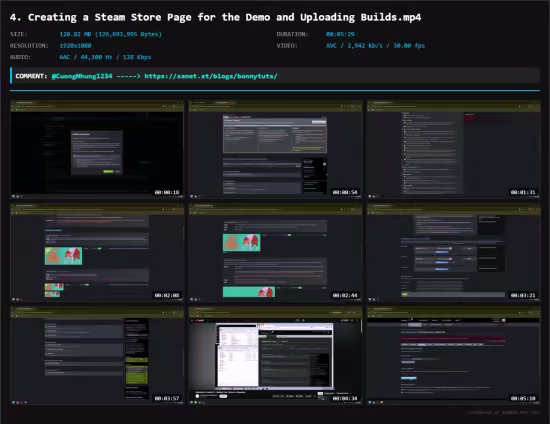Image resolution: width=550 pixels, height=424 pixels.
Task: Select the file size value '120.82 MB'
Action: coord(110,34)
